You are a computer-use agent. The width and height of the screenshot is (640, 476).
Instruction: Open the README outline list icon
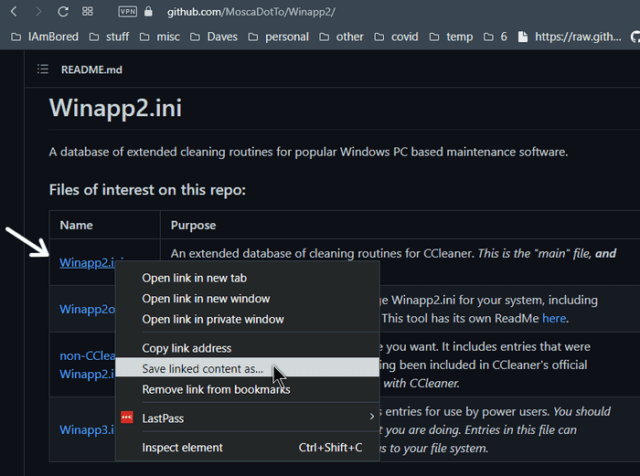pyautogui.click(x=43, y=69)
